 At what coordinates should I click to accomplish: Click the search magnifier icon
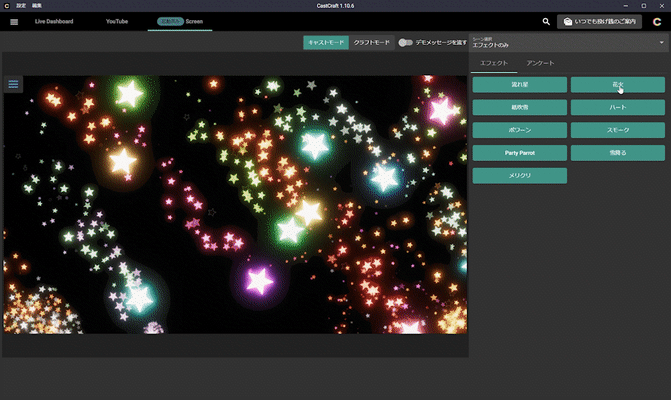(546, 21)
